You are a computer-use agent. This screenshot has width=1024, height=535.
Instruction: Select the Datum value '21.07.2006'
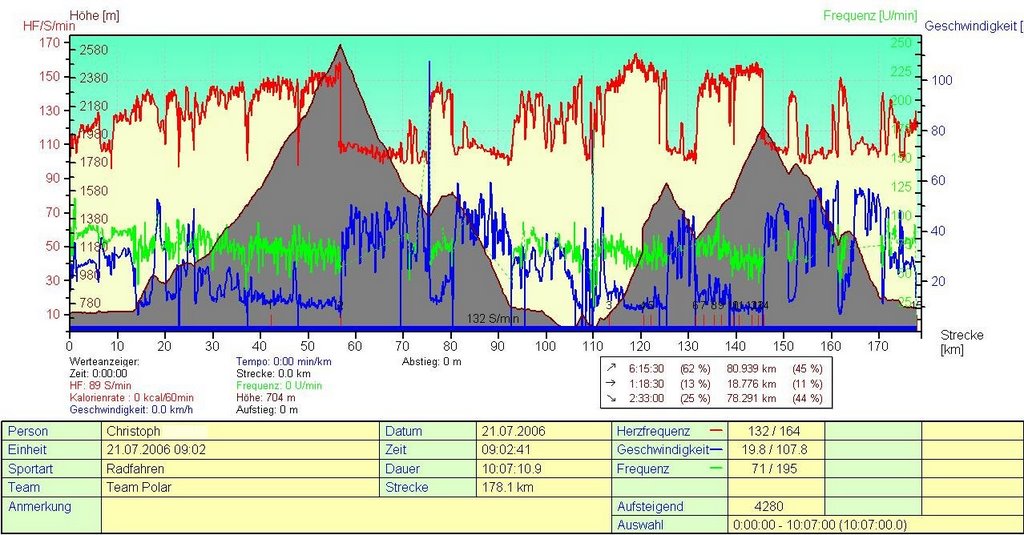[x=513, y=431]
